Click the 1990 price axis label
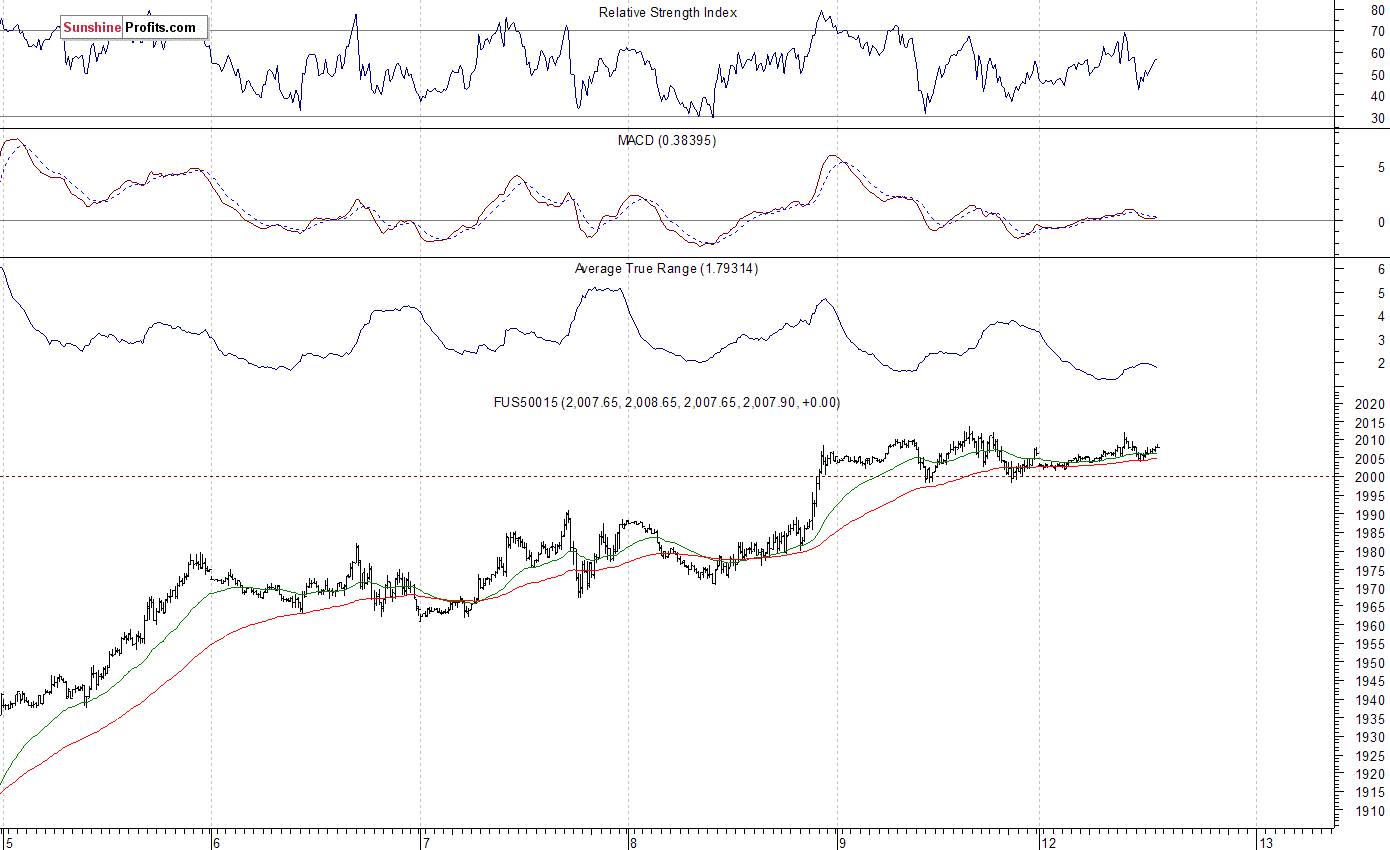Screen dimensions: 1390x850 (x=1371, y=515)
